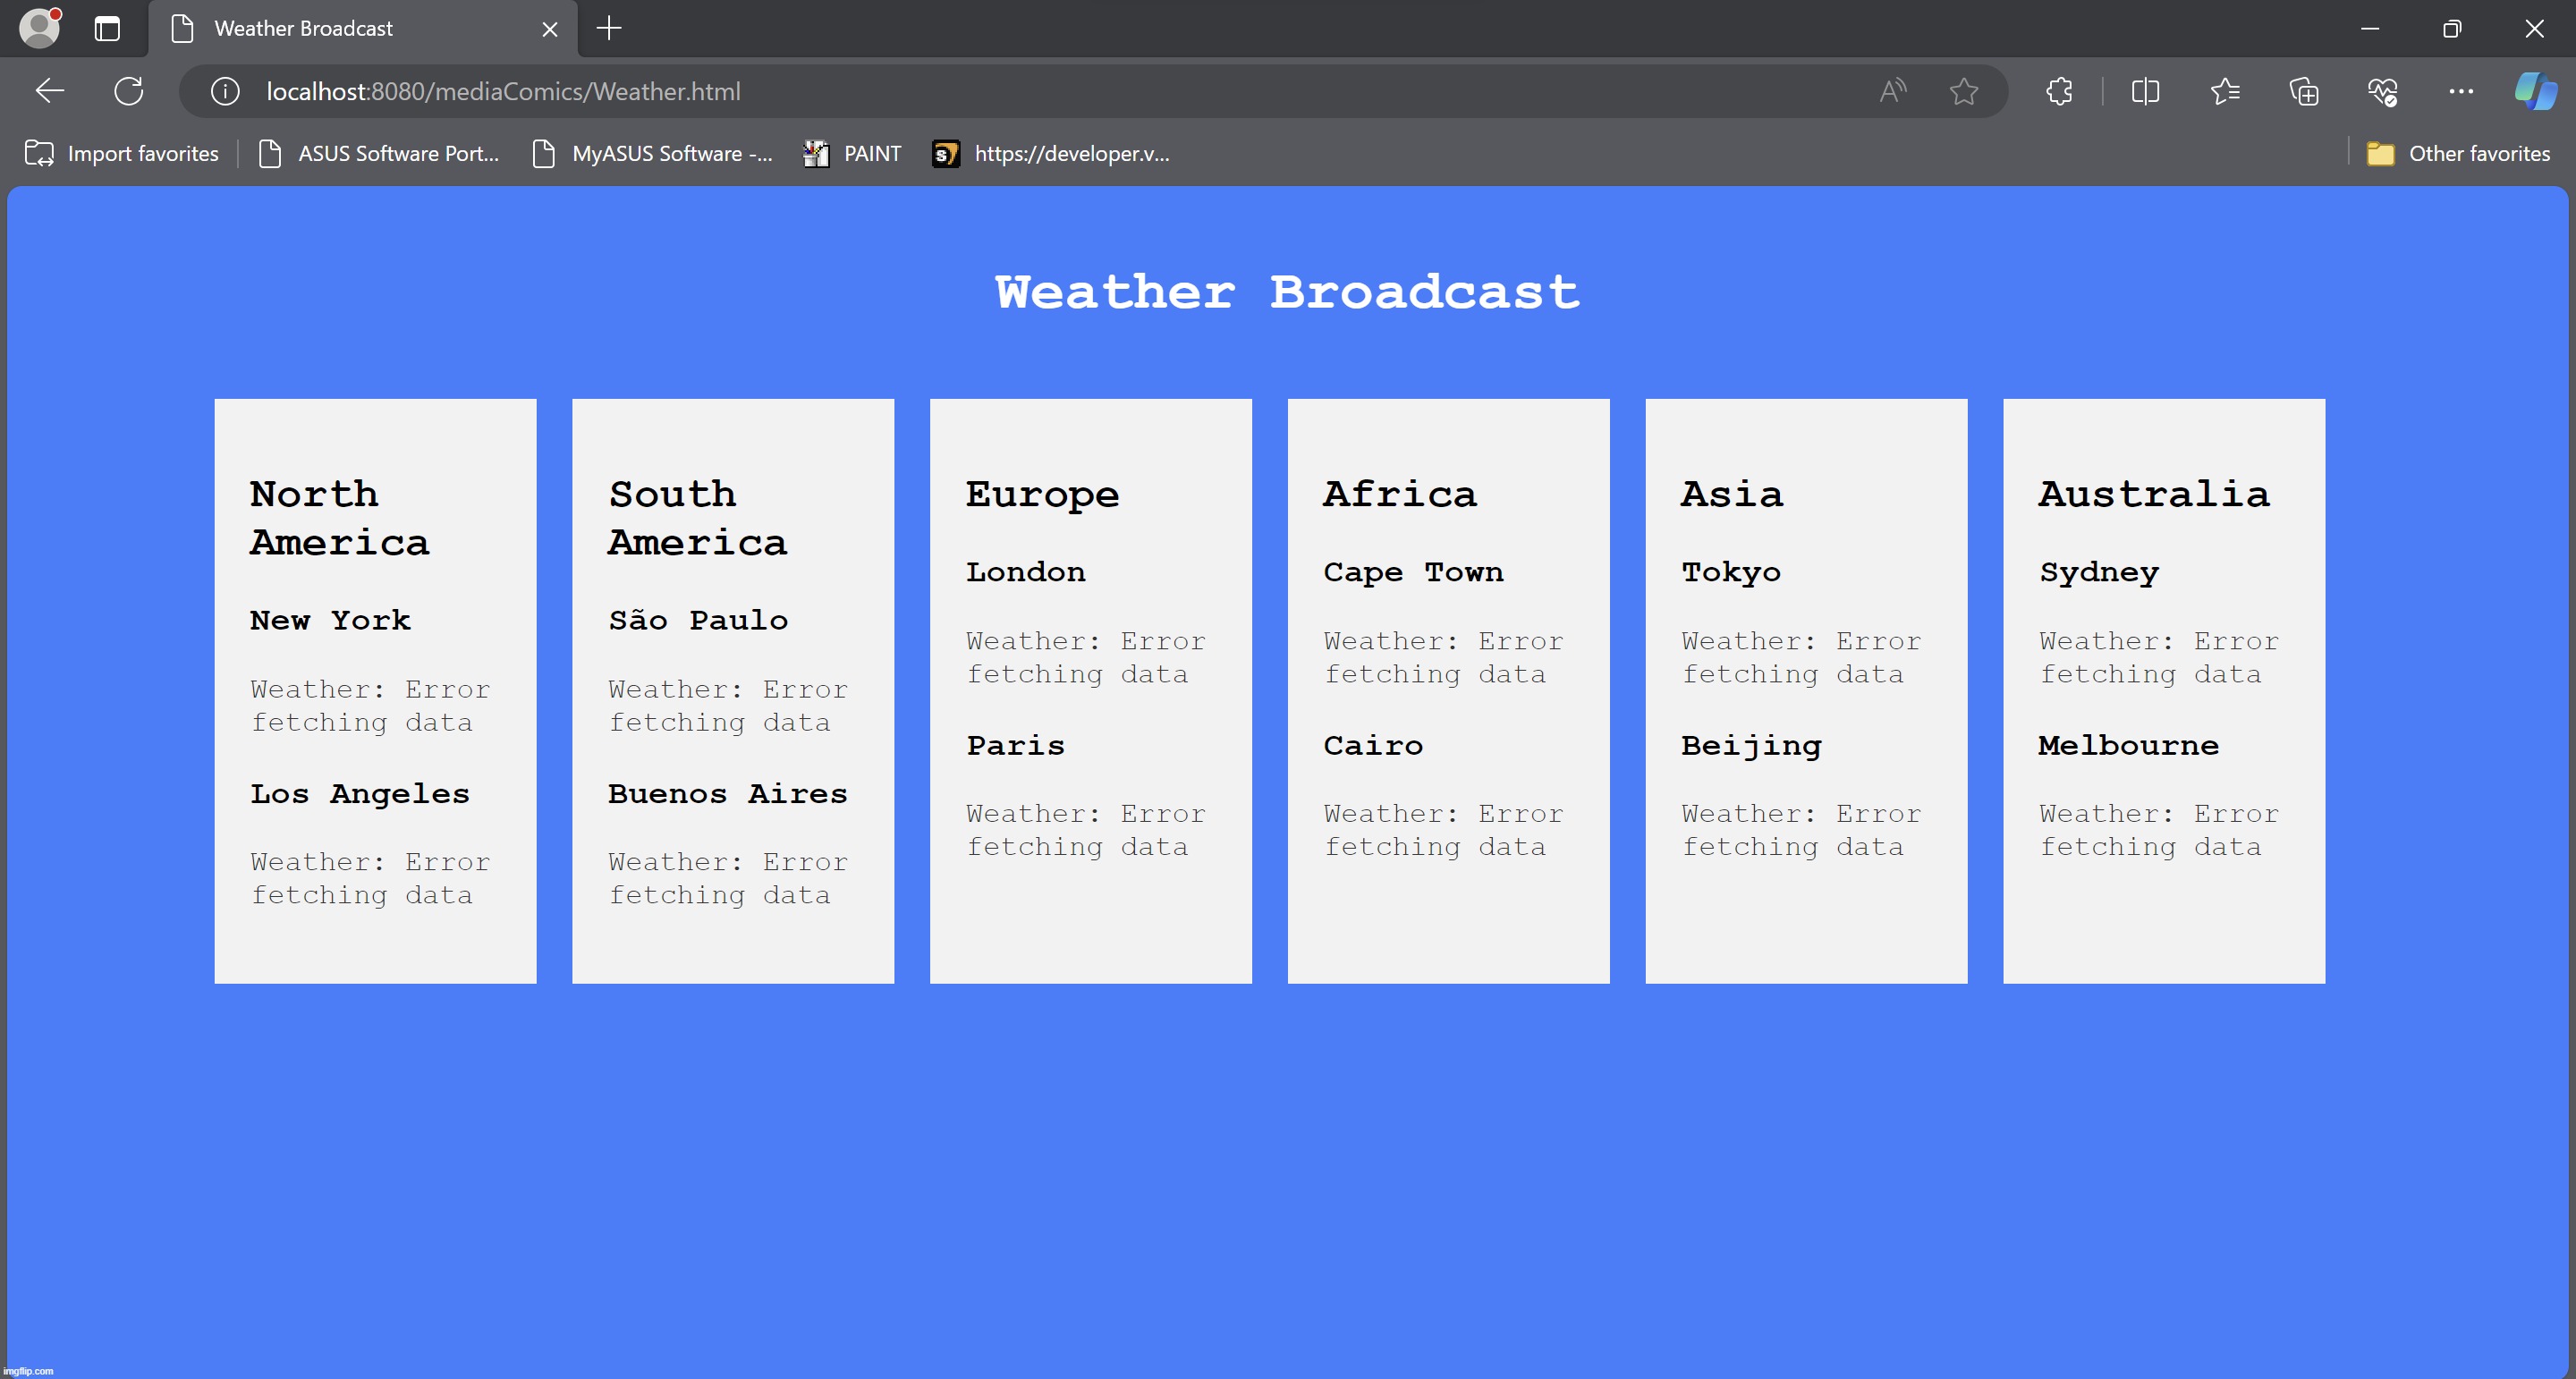Open the Favorites list icon
Screen dimensions: 2576x1379
coord(2225,91)
